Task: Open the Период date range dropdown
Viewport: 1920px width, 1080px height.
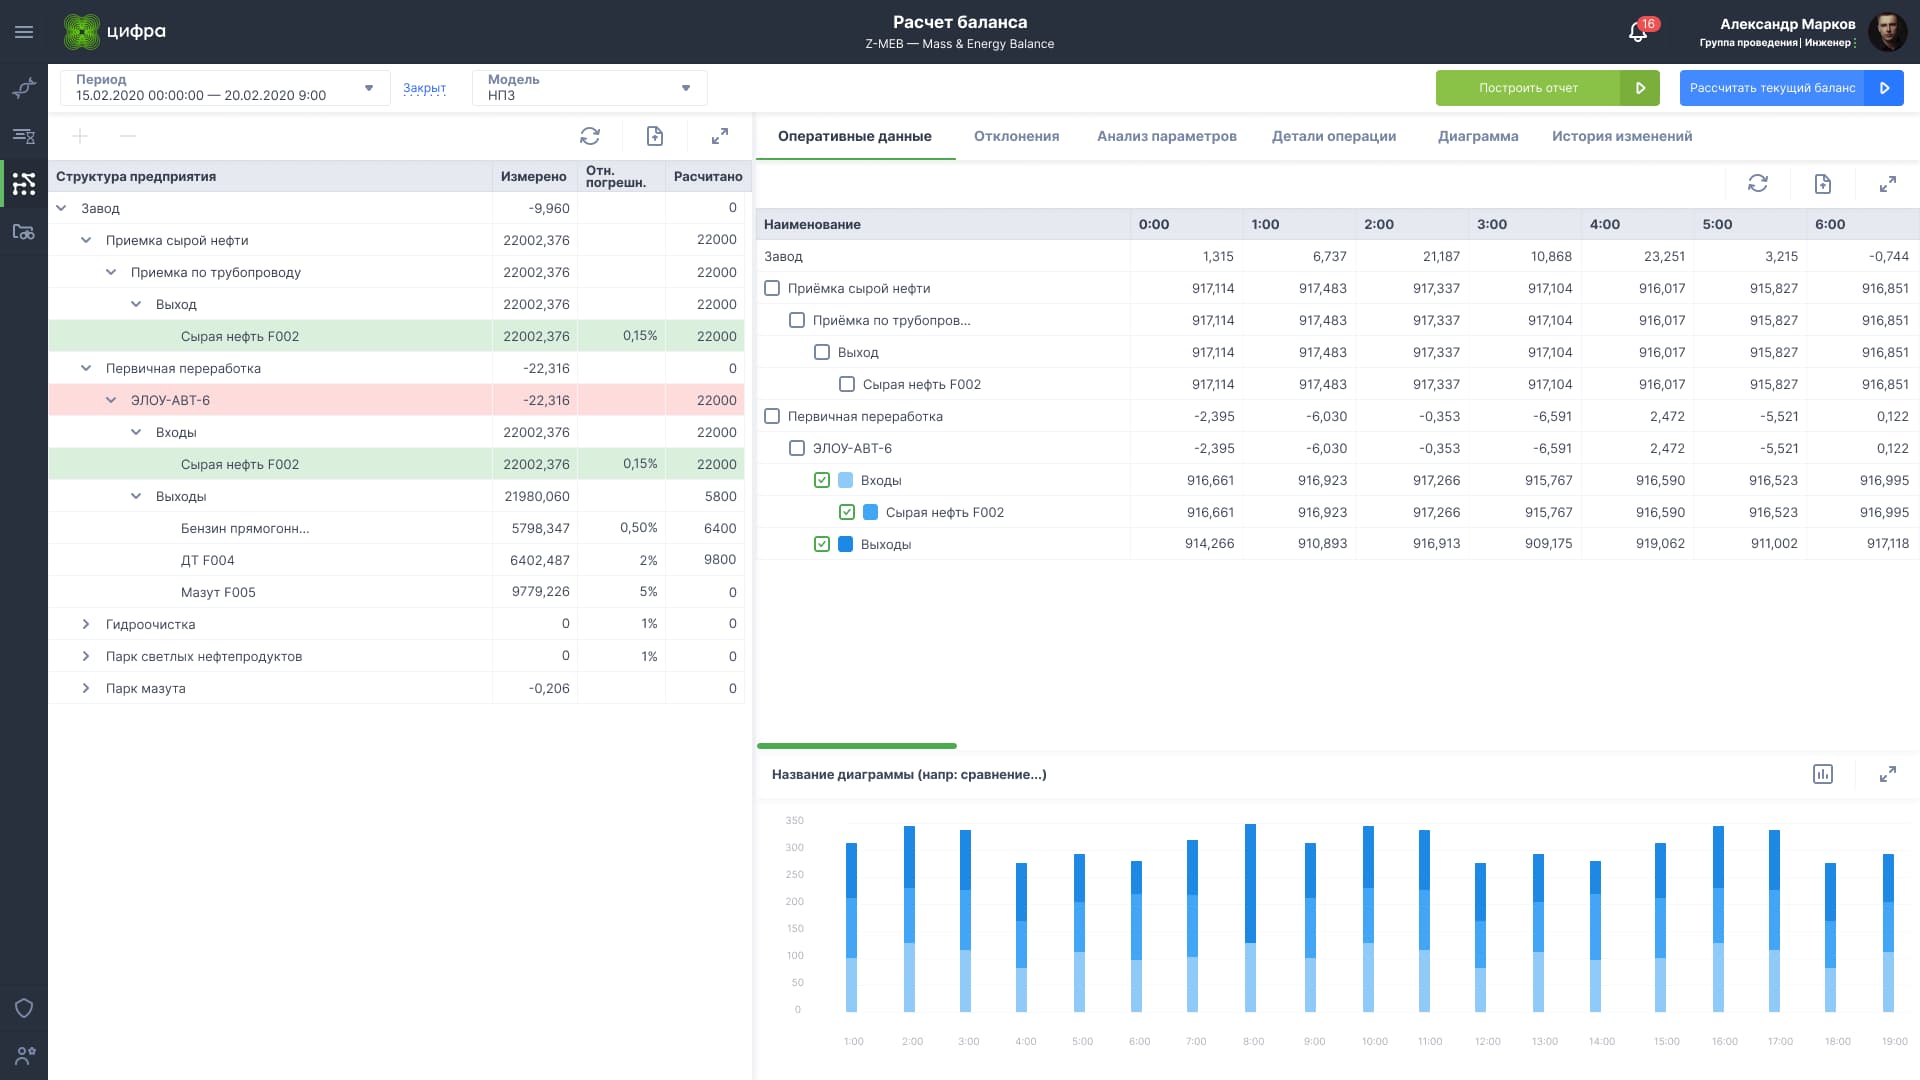Action: pos(369,88)
